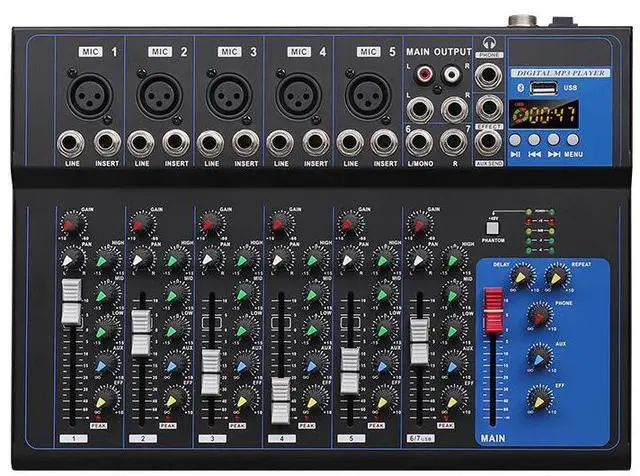Click the AUX SEND output jack
Image resolution: width=640 pixels, height=476 pixels.
489,142
